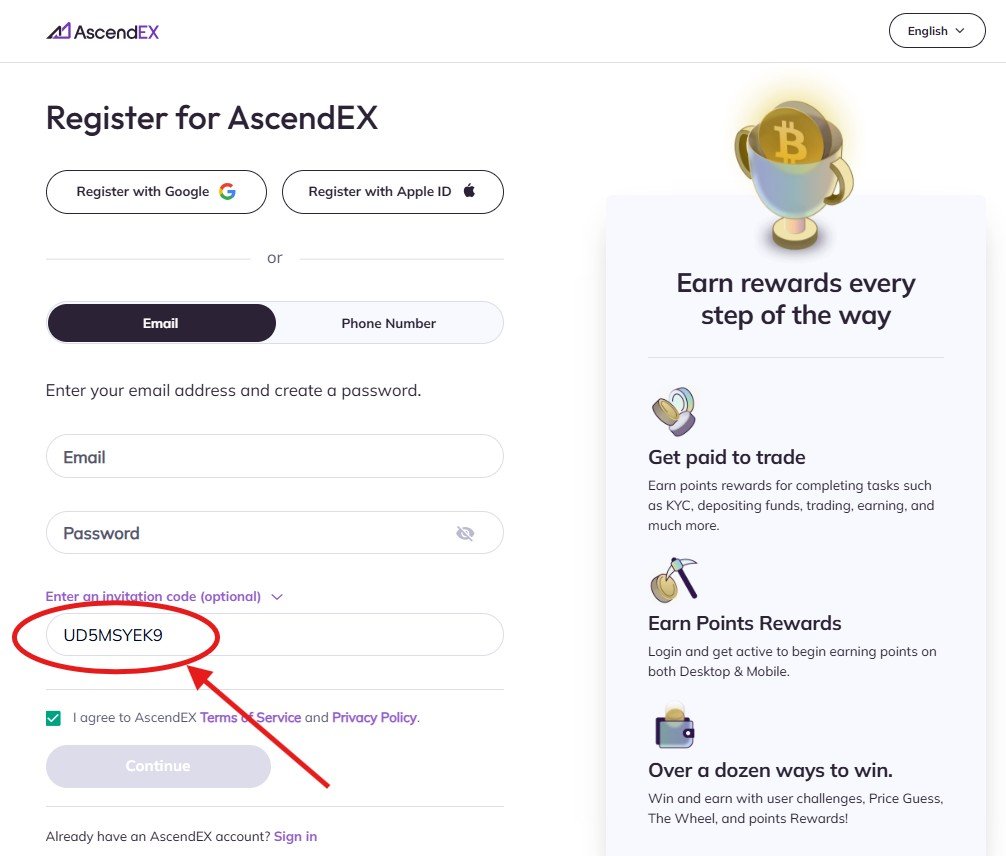Open the Sign in link
Image resolution: width=1006 pixels, height=856 pixels.
tap(295, 836)
